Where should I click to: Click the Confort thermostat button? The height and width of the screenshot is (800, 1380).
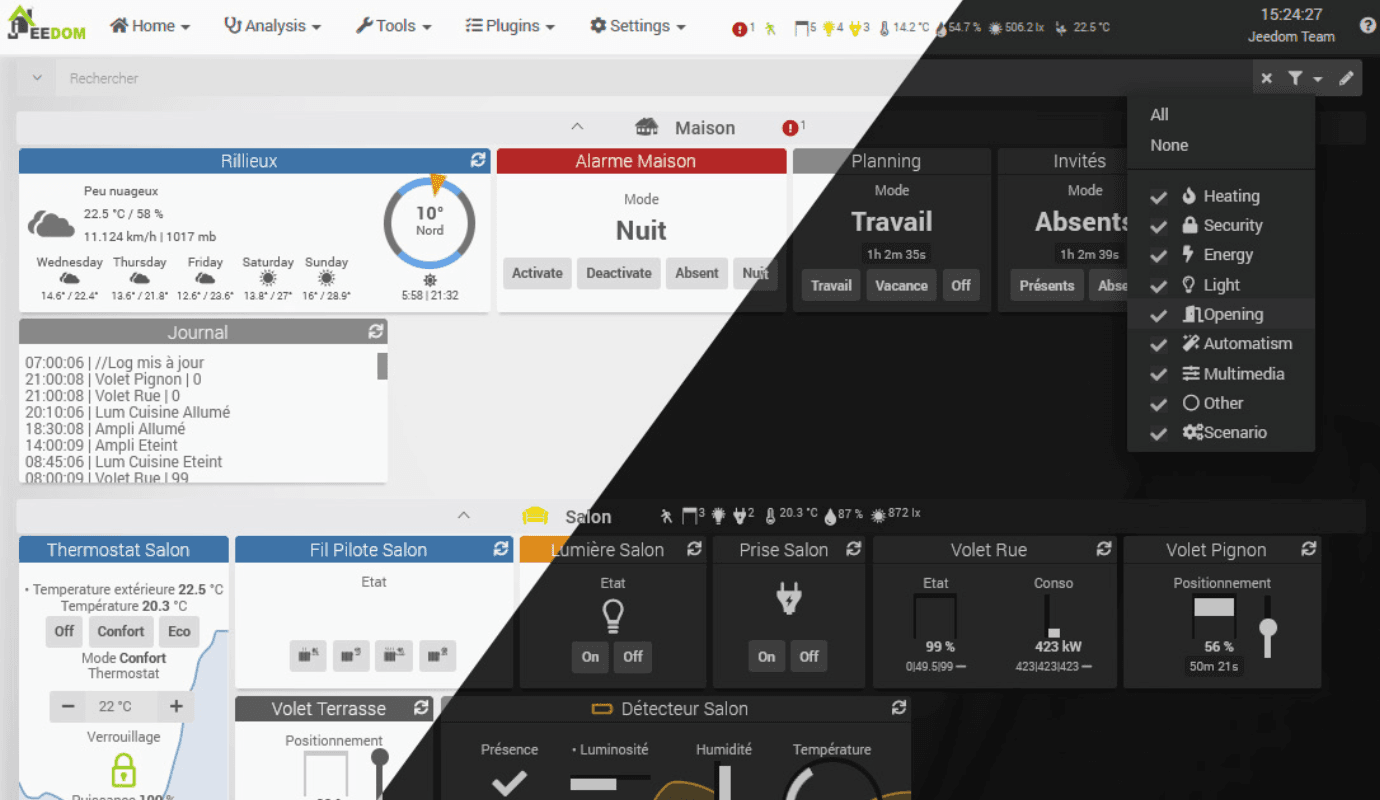click(x=121, y=631)
